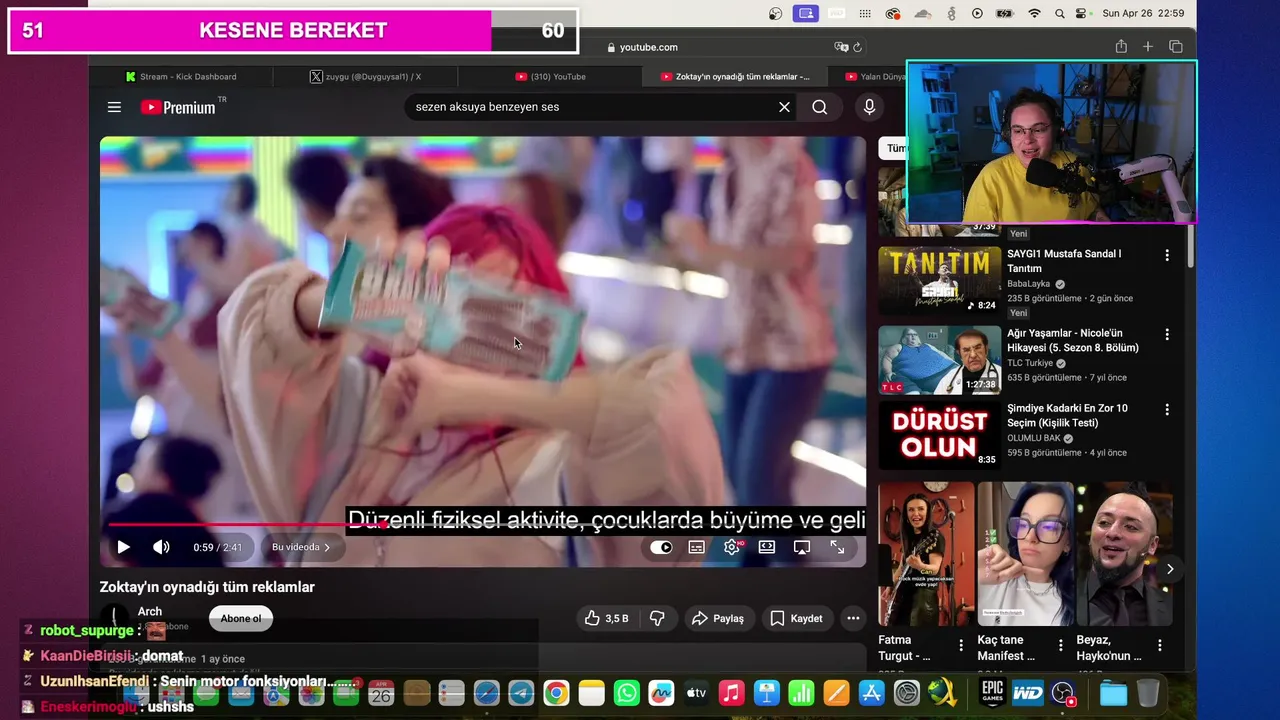Open the Fatma Turgut short thumbnail
Viewport: 1280px width, 720px height.
click(x=926, y=554)
